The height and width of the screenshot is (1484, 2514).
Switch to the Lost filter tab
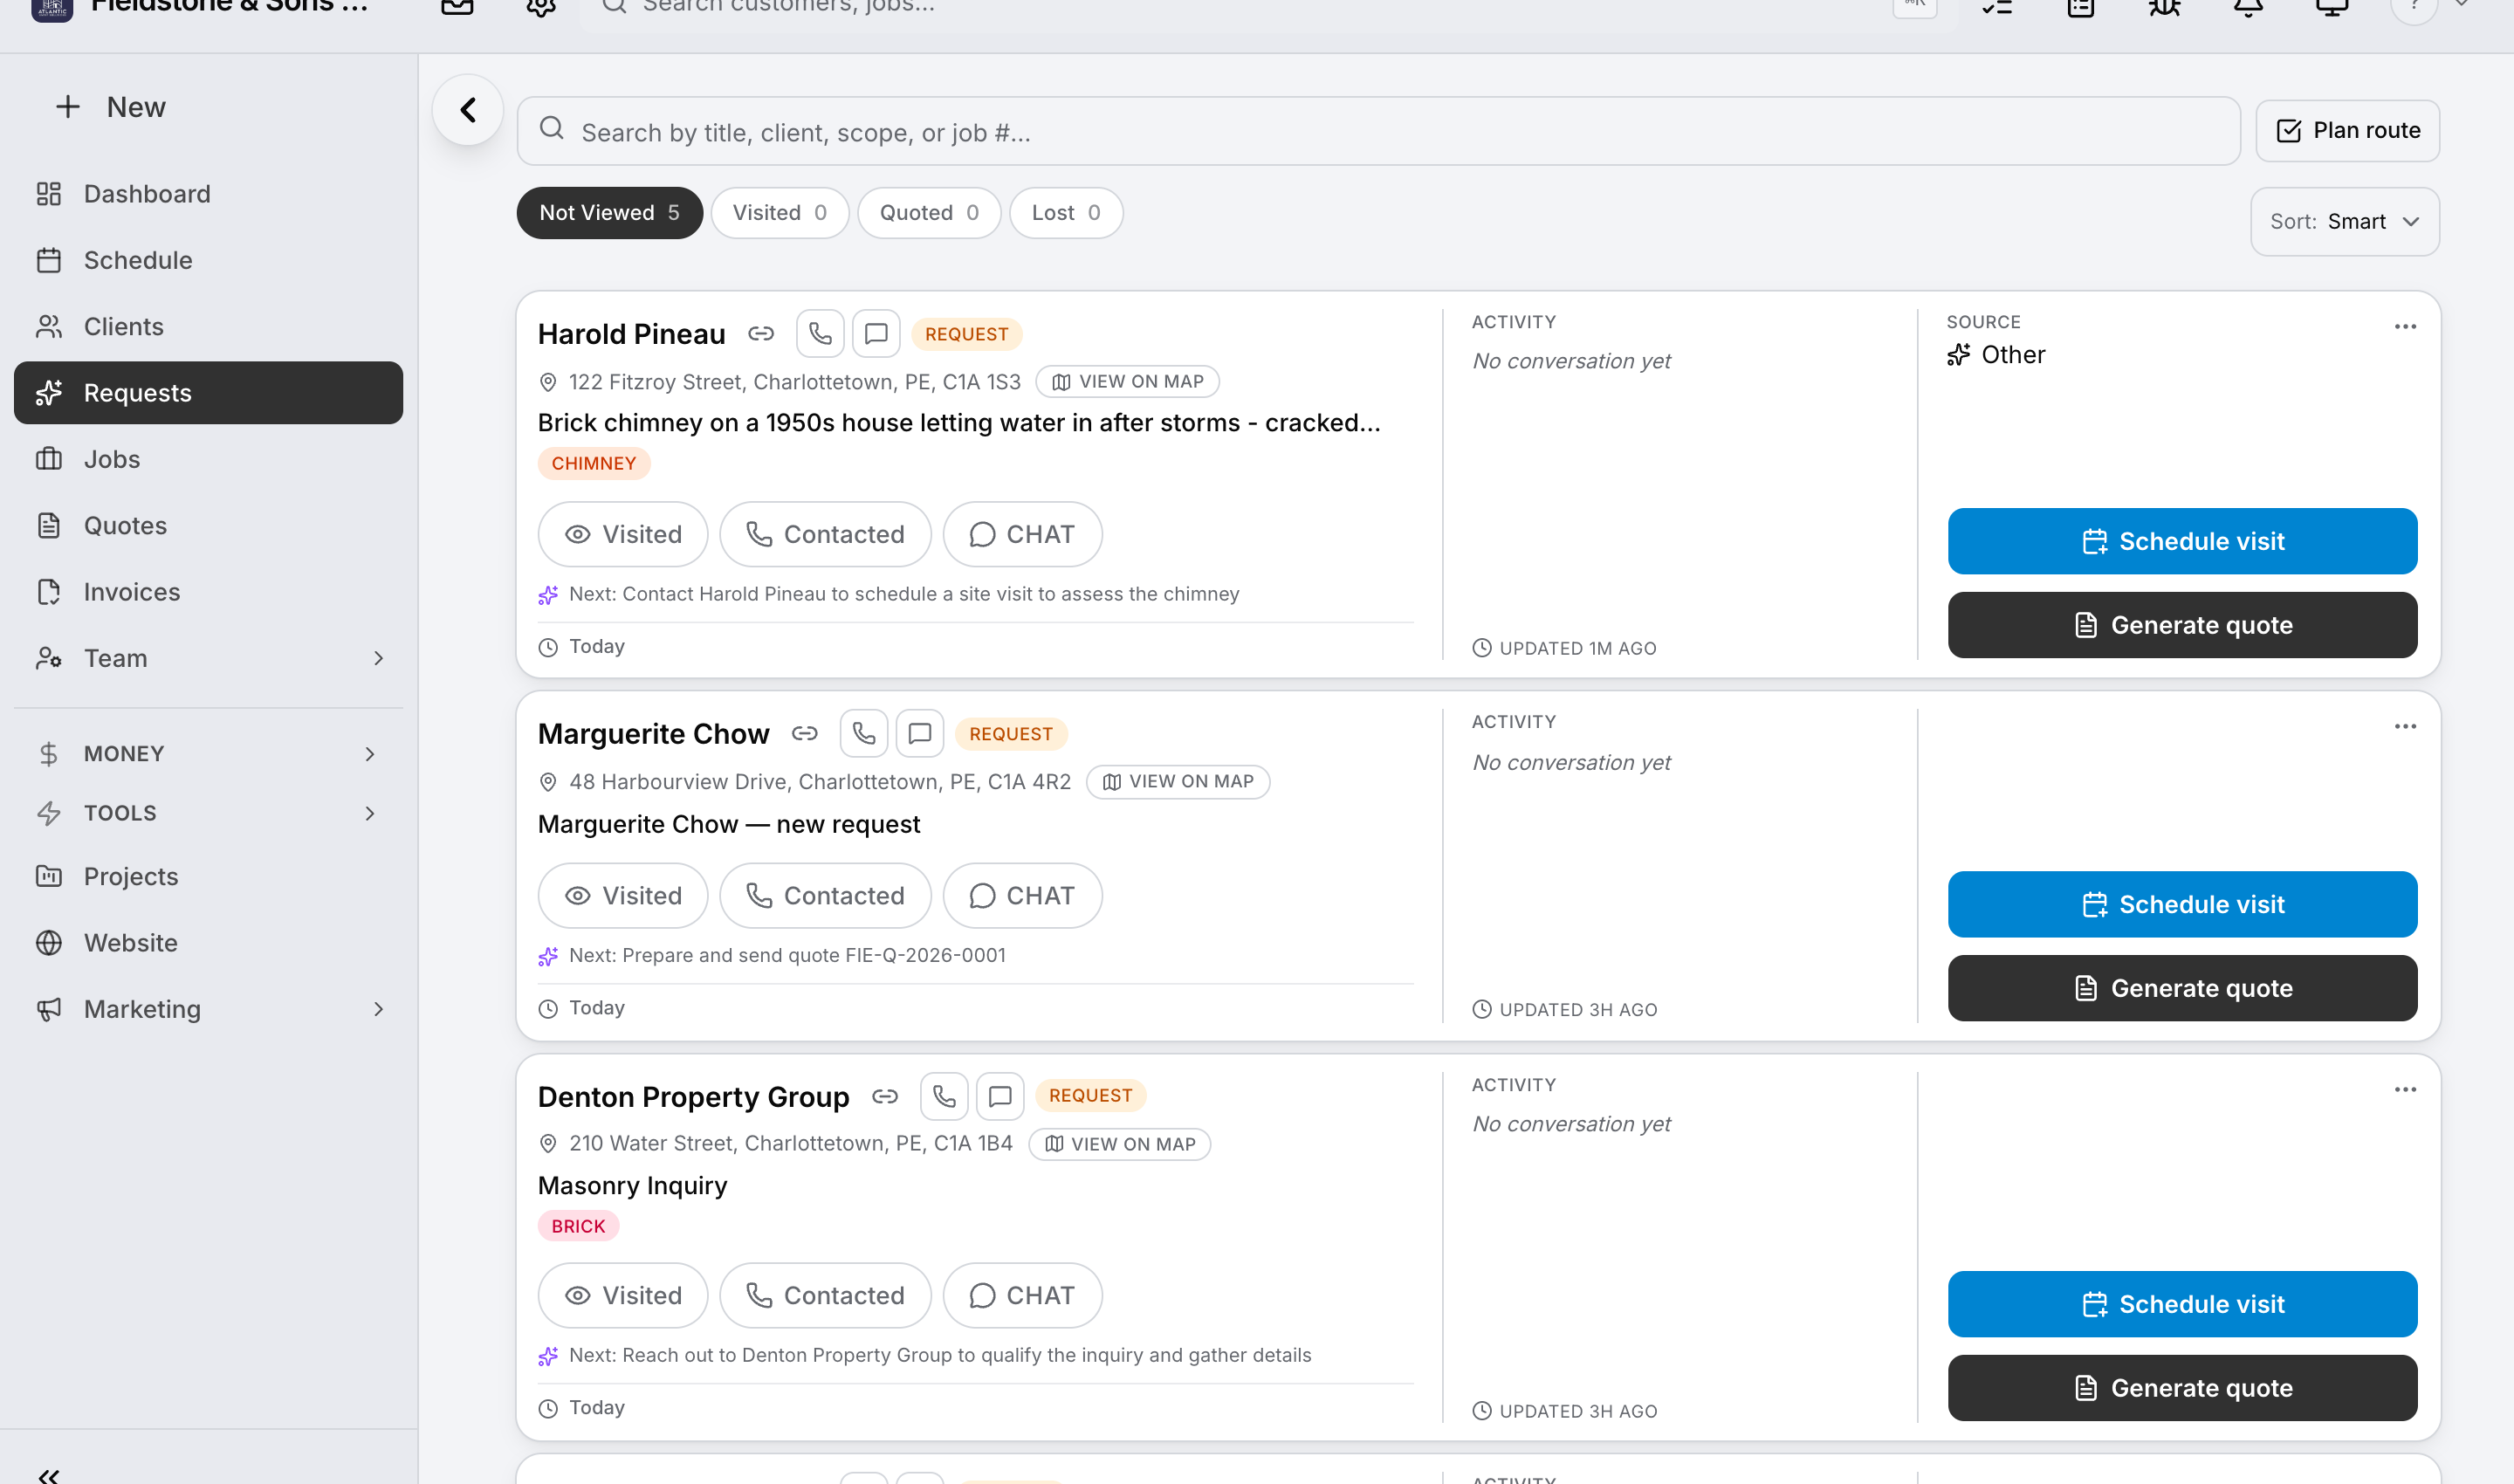[x=1066, y=213]
